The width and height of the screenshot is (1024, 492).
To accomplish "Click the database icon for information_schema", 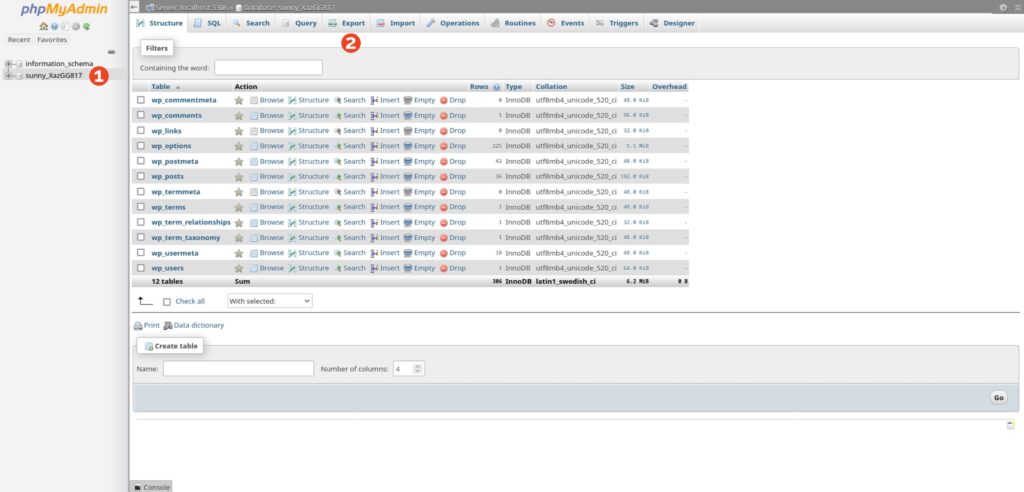I will point(19,64).
